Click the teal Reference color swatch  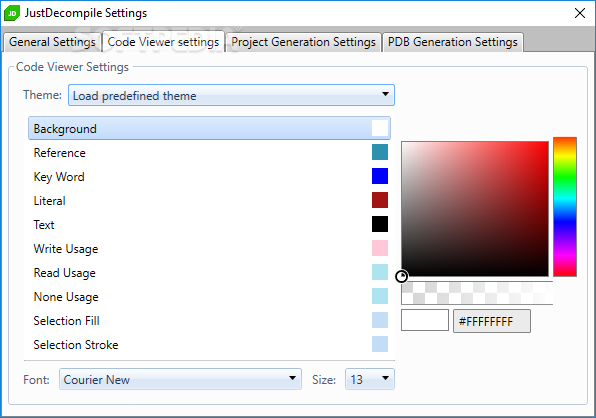(380, 152)
